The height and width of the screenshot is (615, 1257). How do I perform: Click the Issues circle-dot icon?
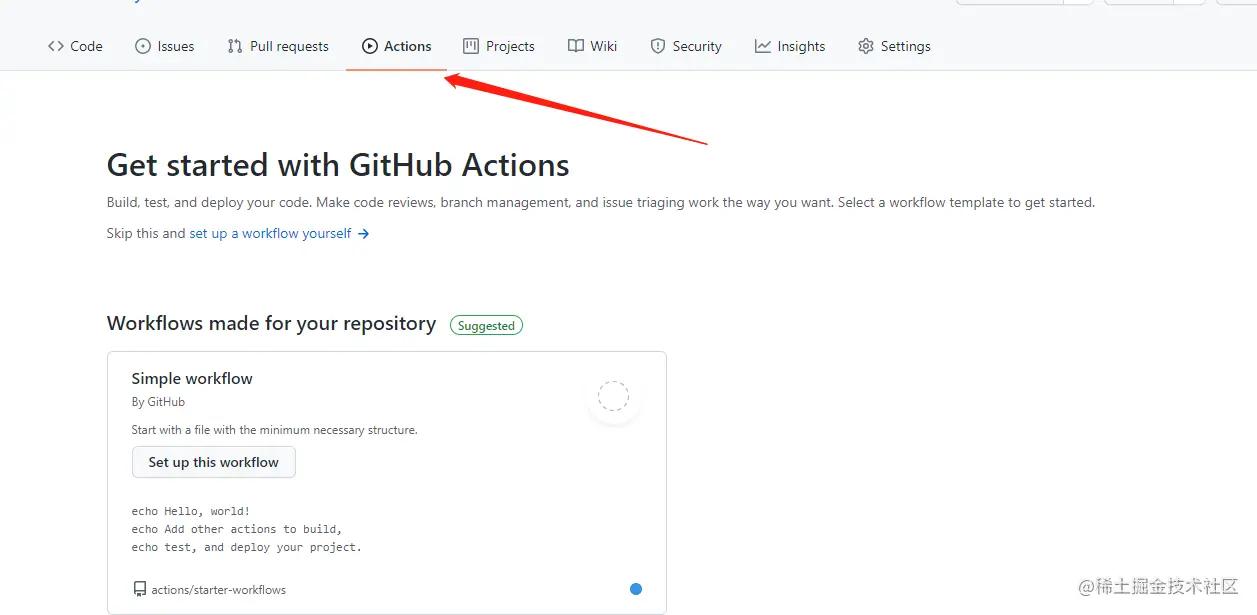point(143,46)
